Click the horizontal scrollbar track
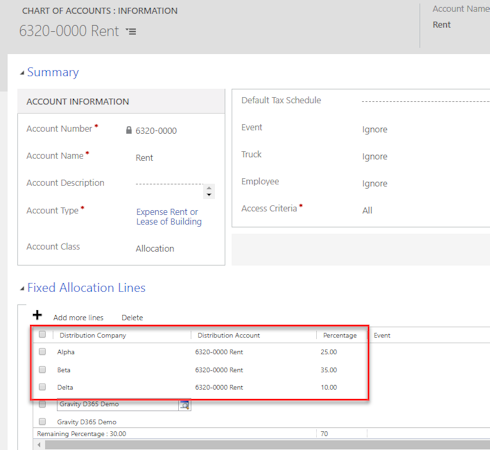 267,445
